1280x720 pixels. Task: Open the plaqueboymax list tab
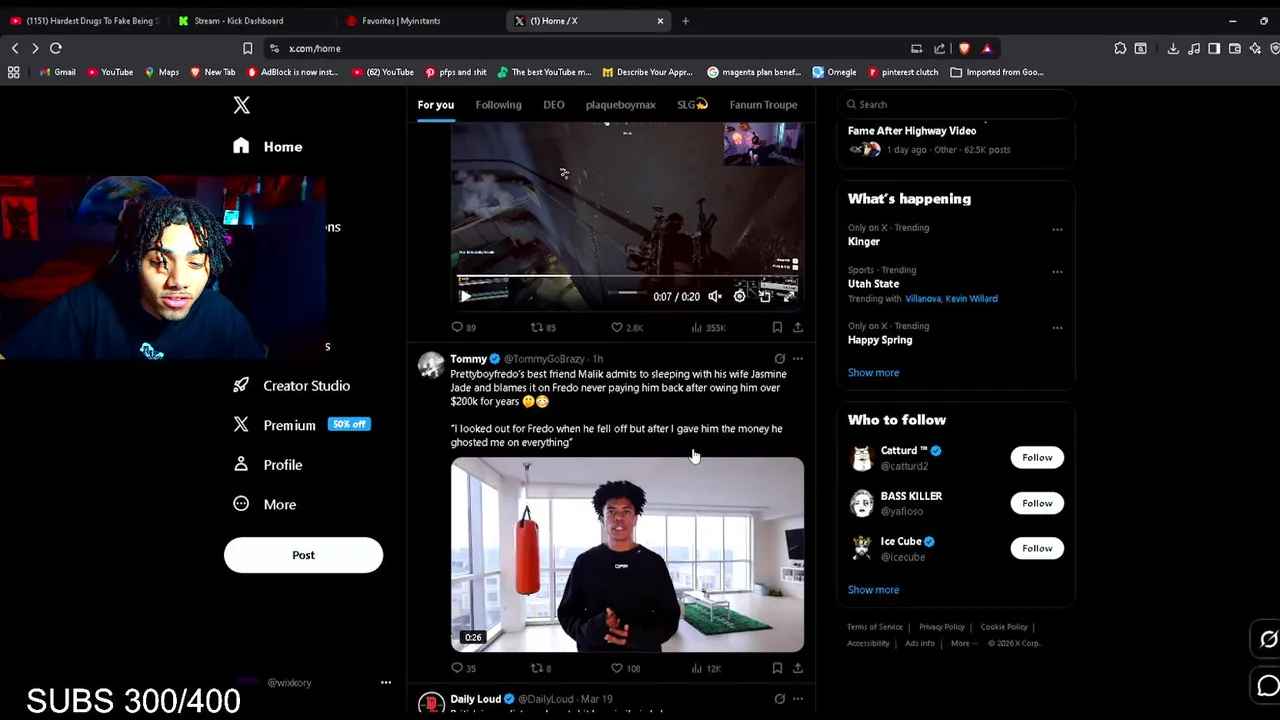click(x=621, y=104)
